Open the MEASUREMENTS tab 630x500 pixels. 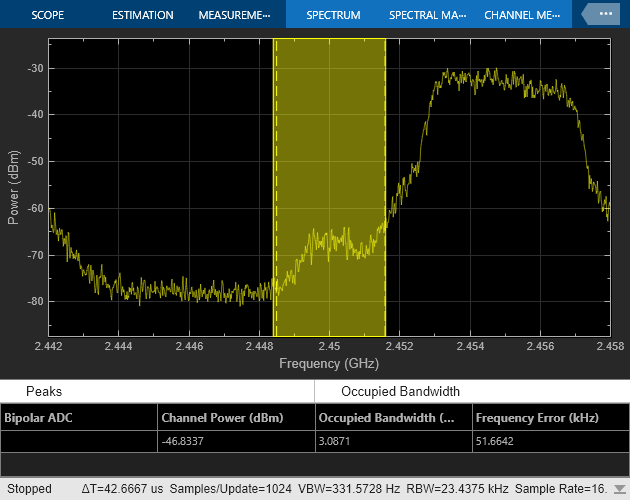pos(234,15)
